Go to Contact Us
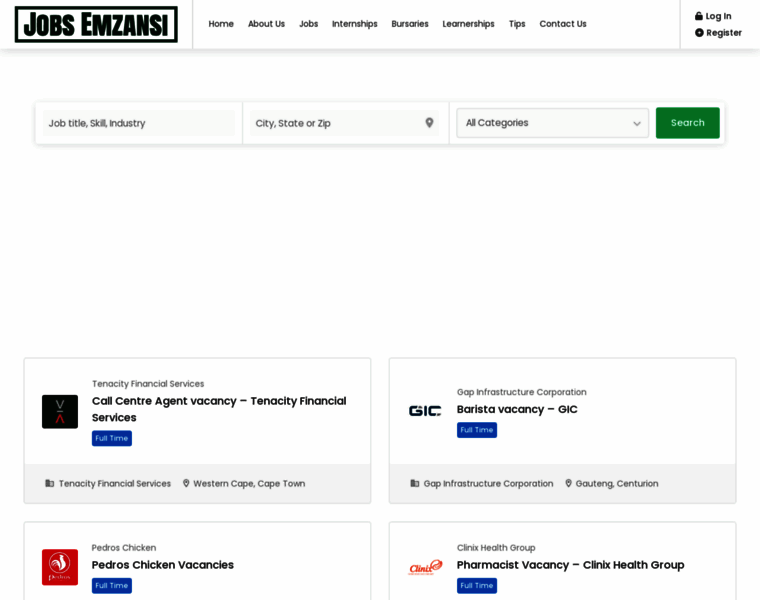The width and height of the screenshot is (760, 600). pos(563,24)
